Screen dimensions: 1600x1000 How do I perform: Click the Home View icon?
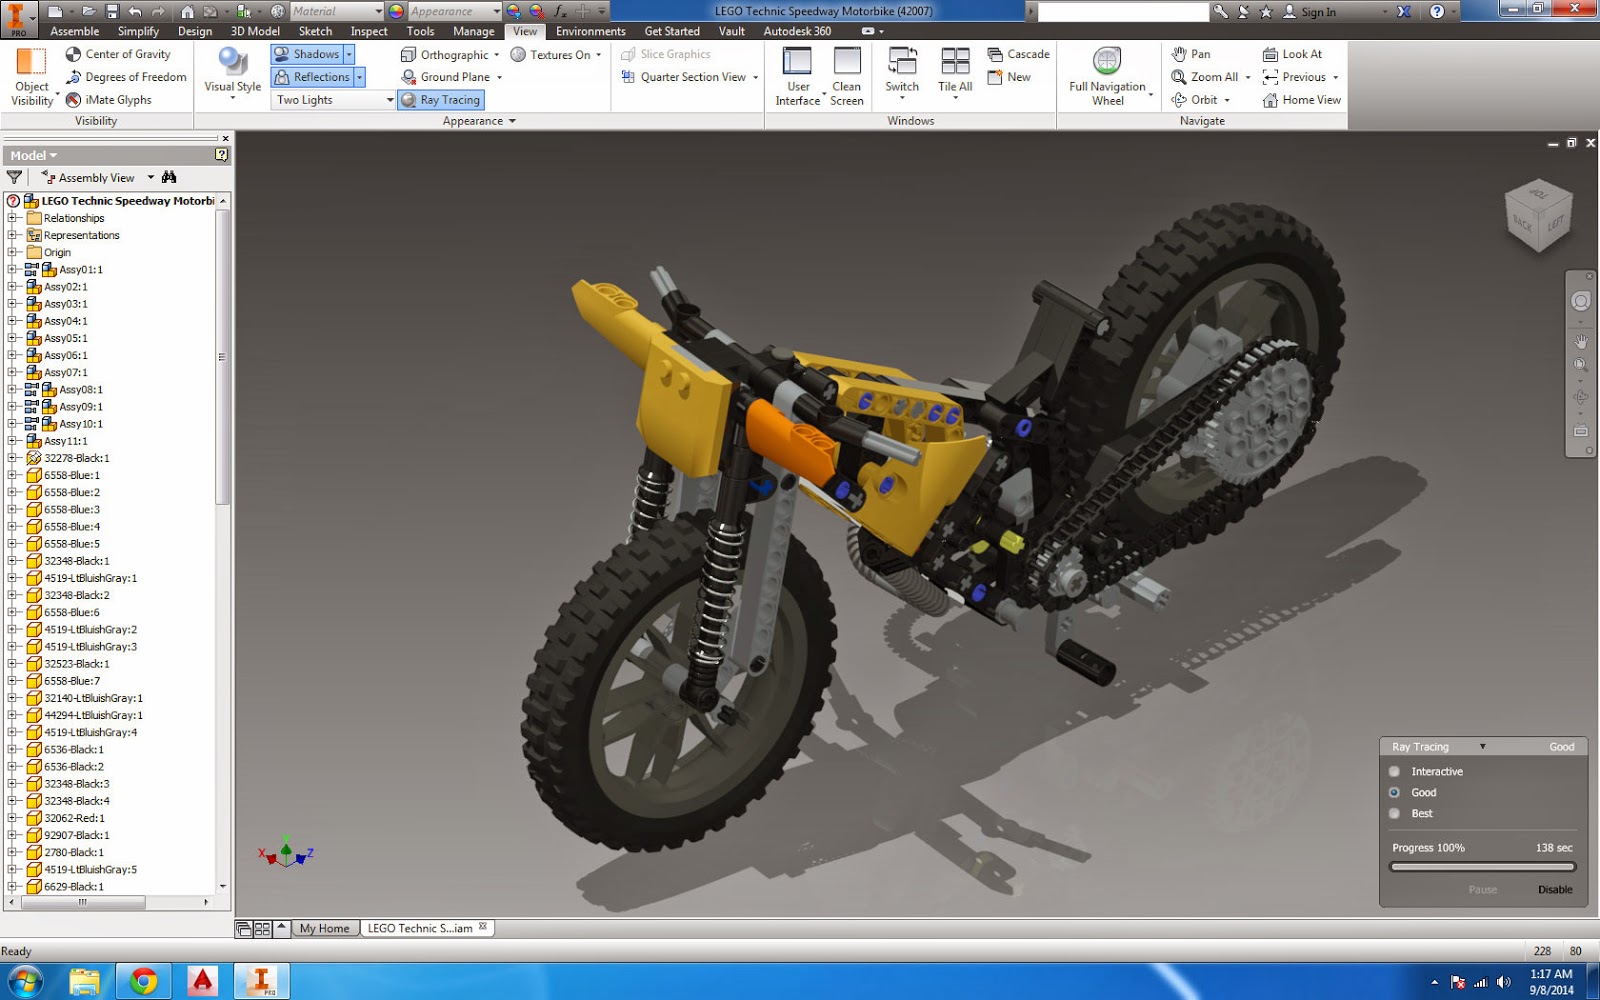[x=1270, y=100]
